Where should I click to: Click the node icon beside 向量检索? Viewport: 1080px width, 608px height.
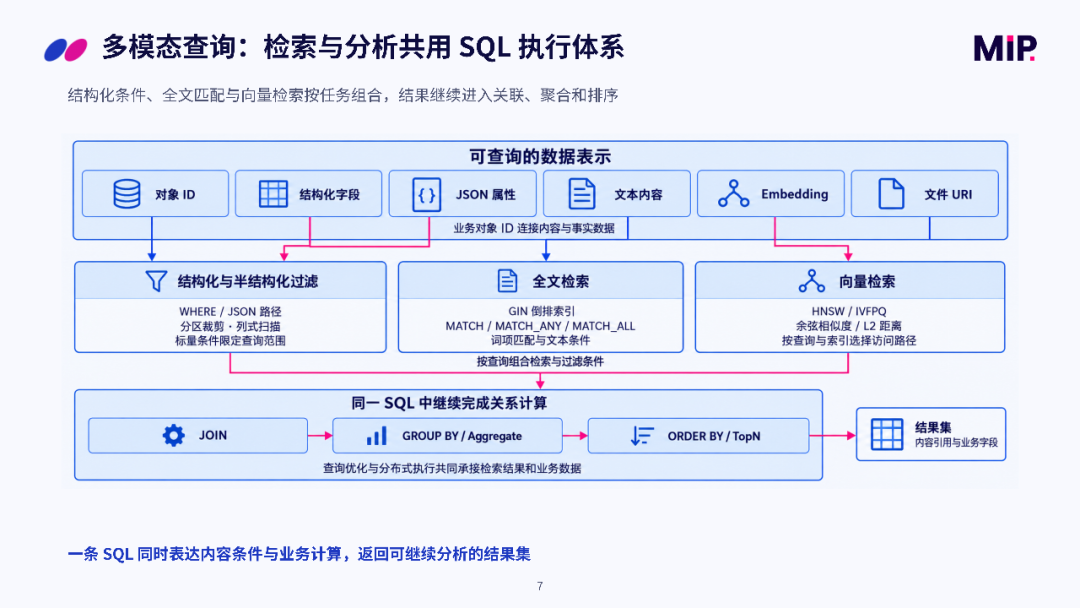click(x=811, y=281)
